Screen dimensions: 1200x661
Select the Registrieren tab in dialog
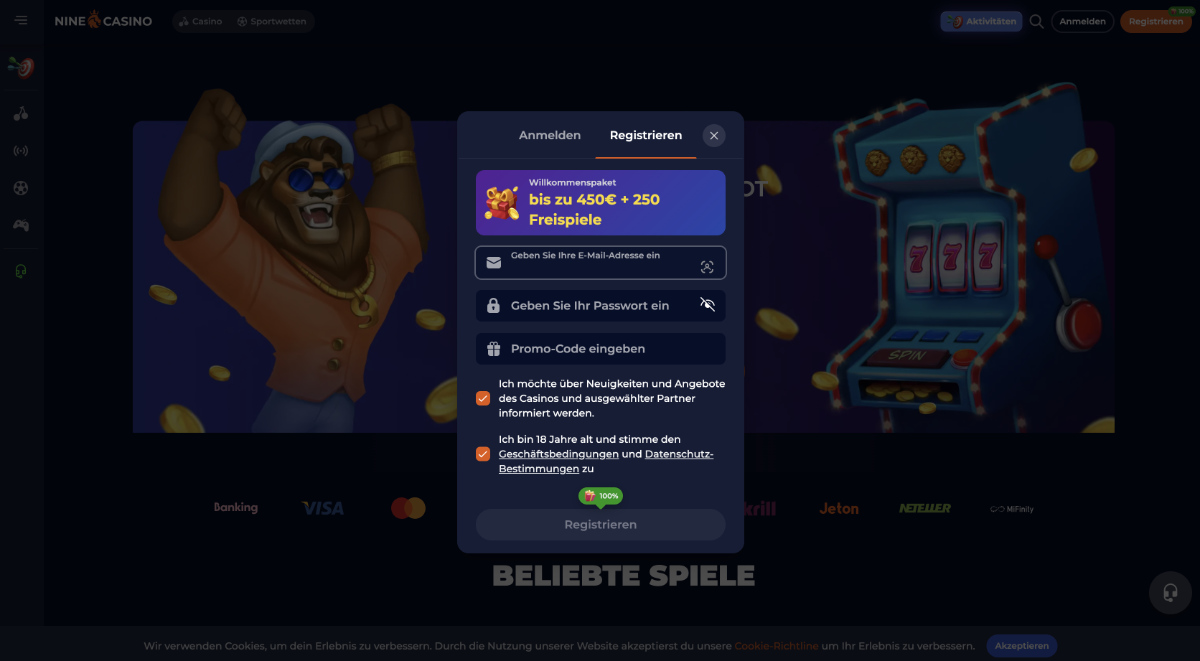tap(646, 135)
